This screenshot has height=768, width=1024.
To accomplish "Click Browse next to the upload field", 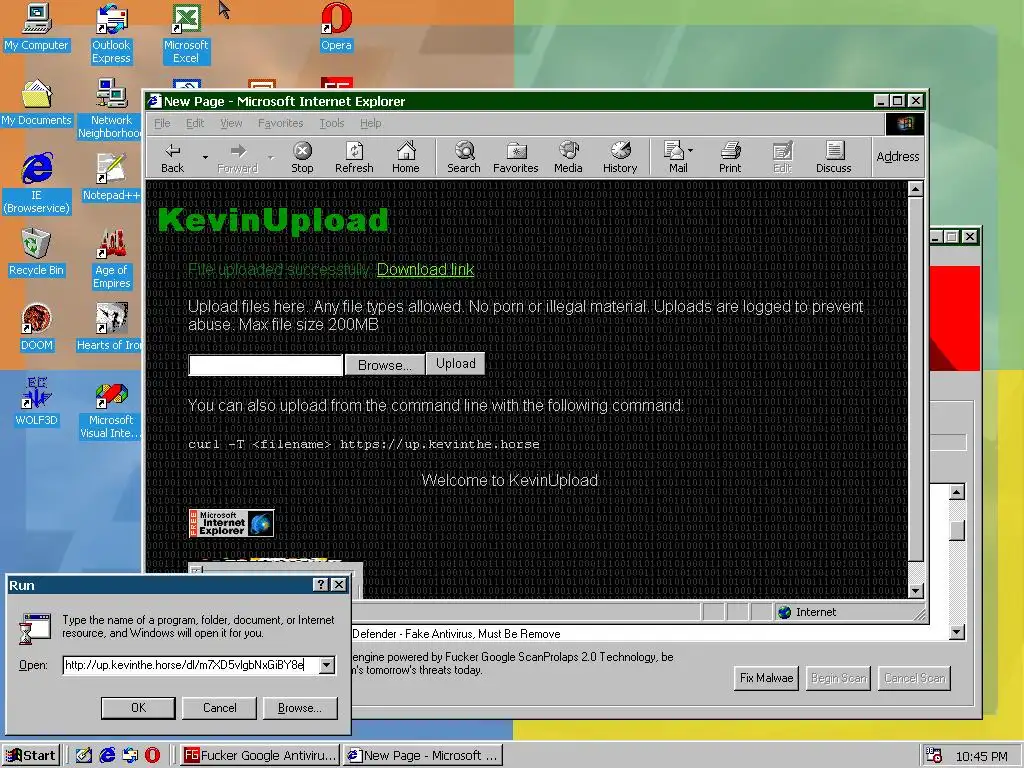I will [385, 365].
